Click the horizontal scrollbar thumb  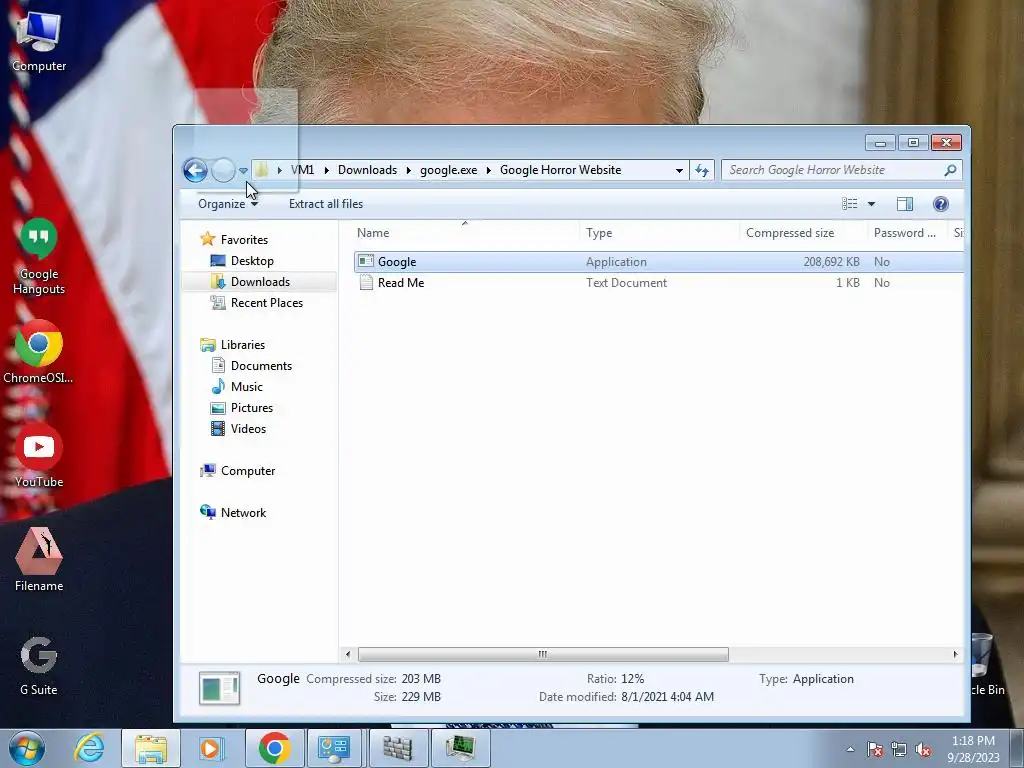pos(543,654)
